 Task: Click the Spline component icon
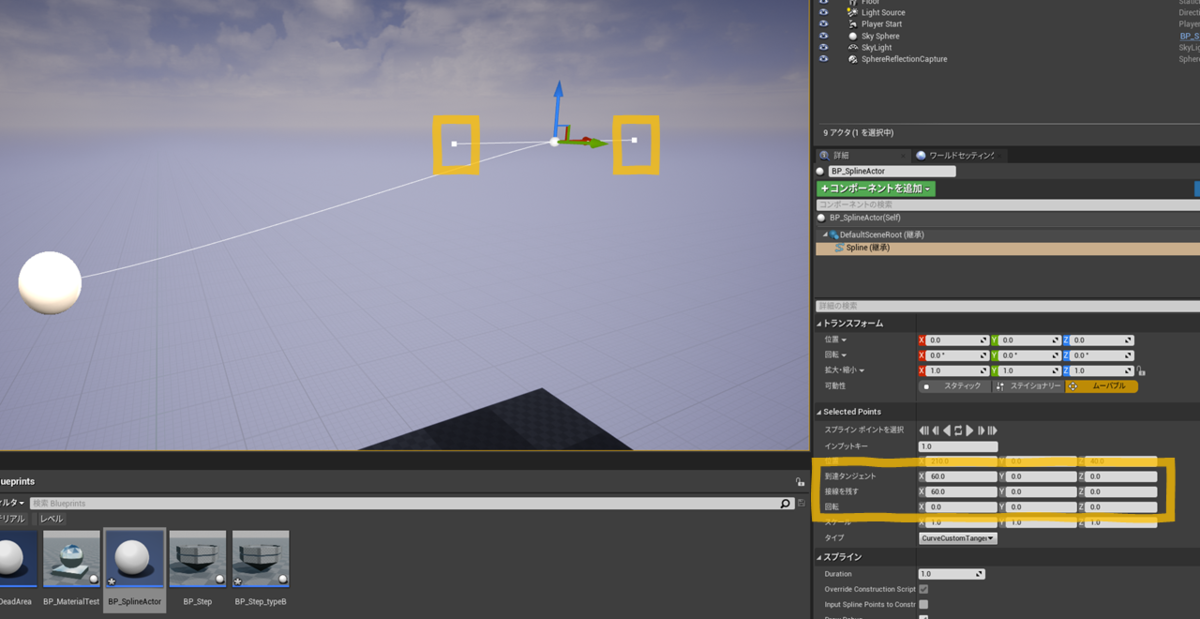click(x=839, y=247)
